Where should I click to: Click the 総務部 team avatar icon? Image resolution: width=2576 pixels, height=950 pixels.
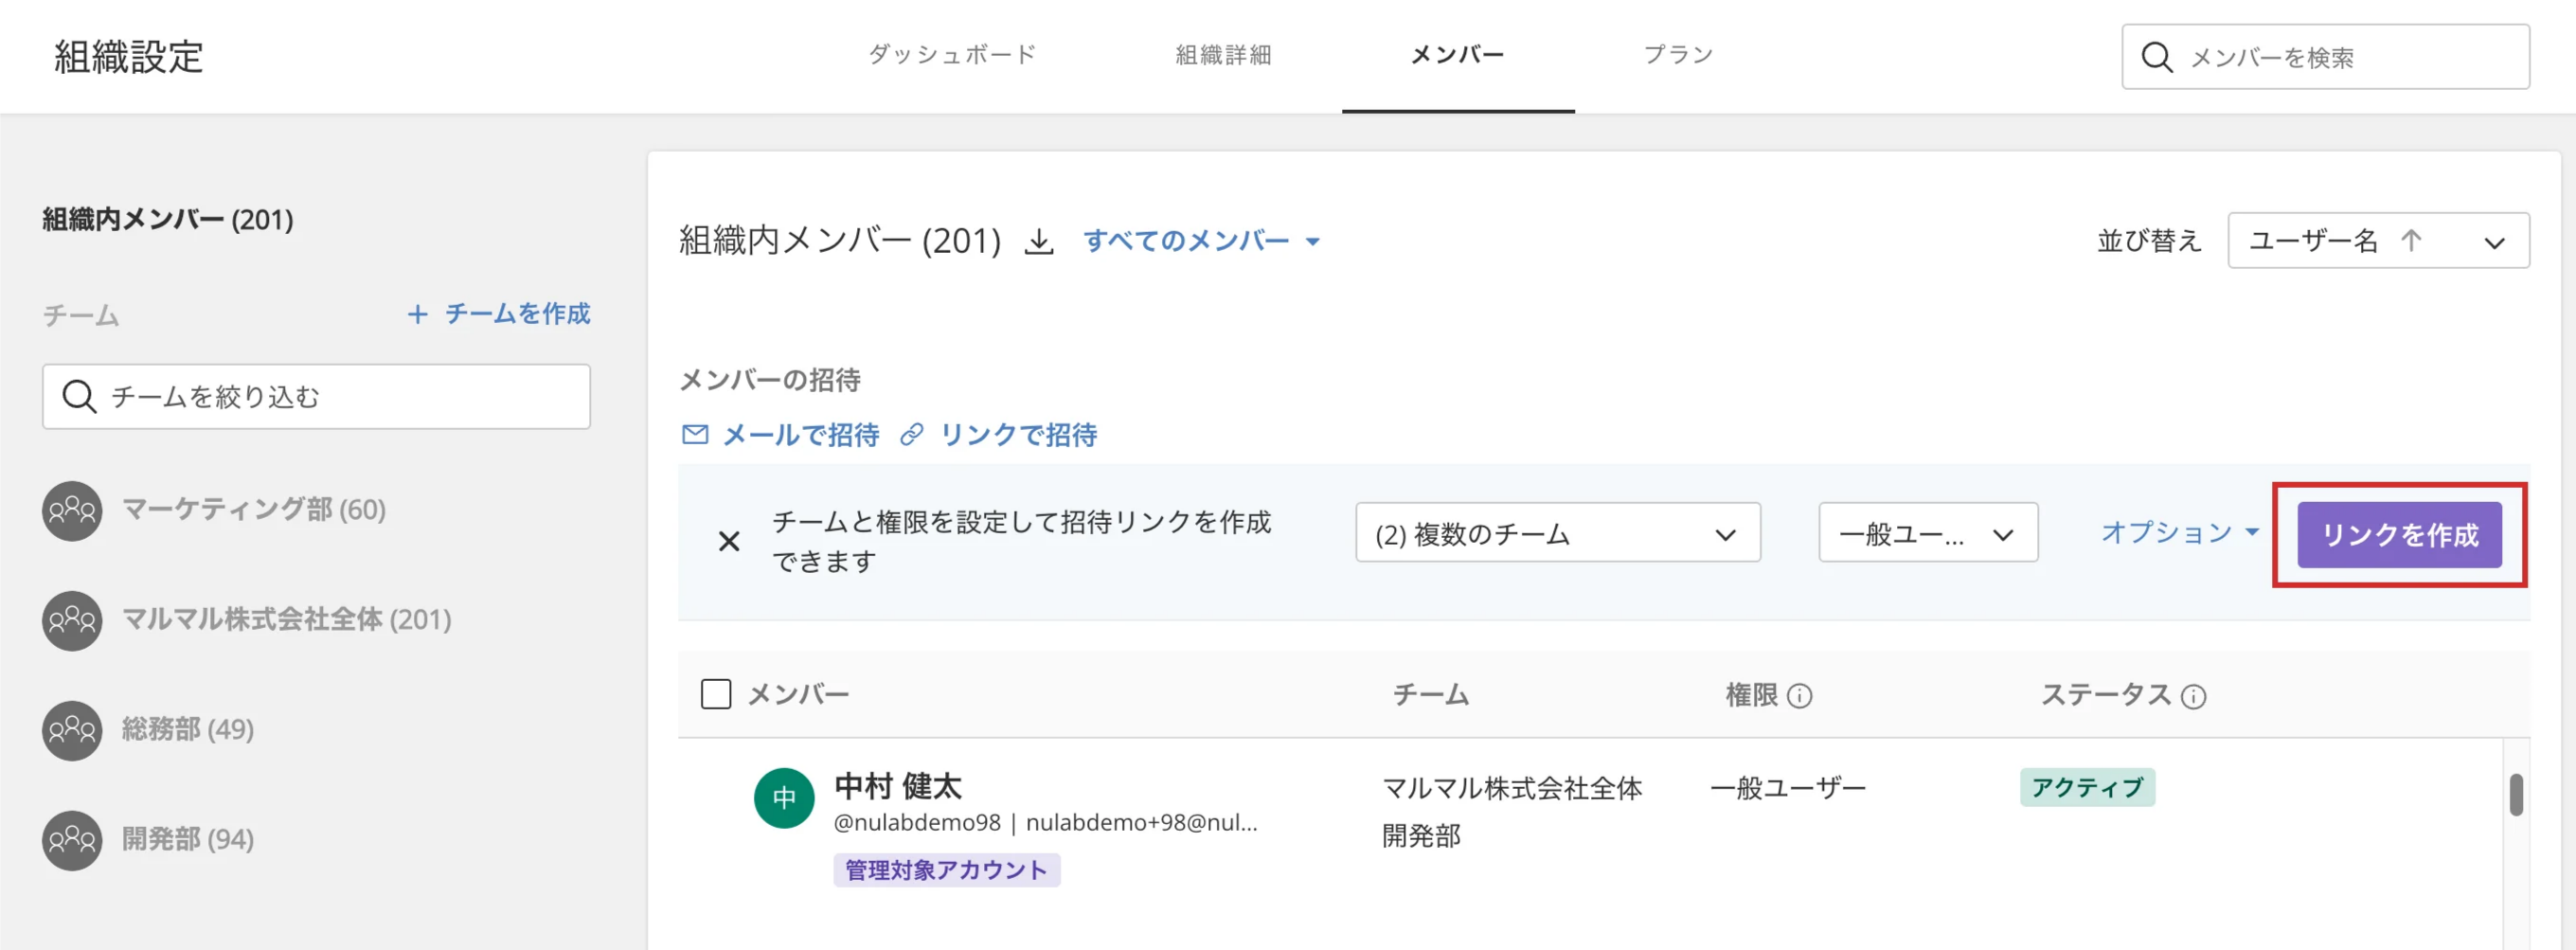(x=72, y=730)
